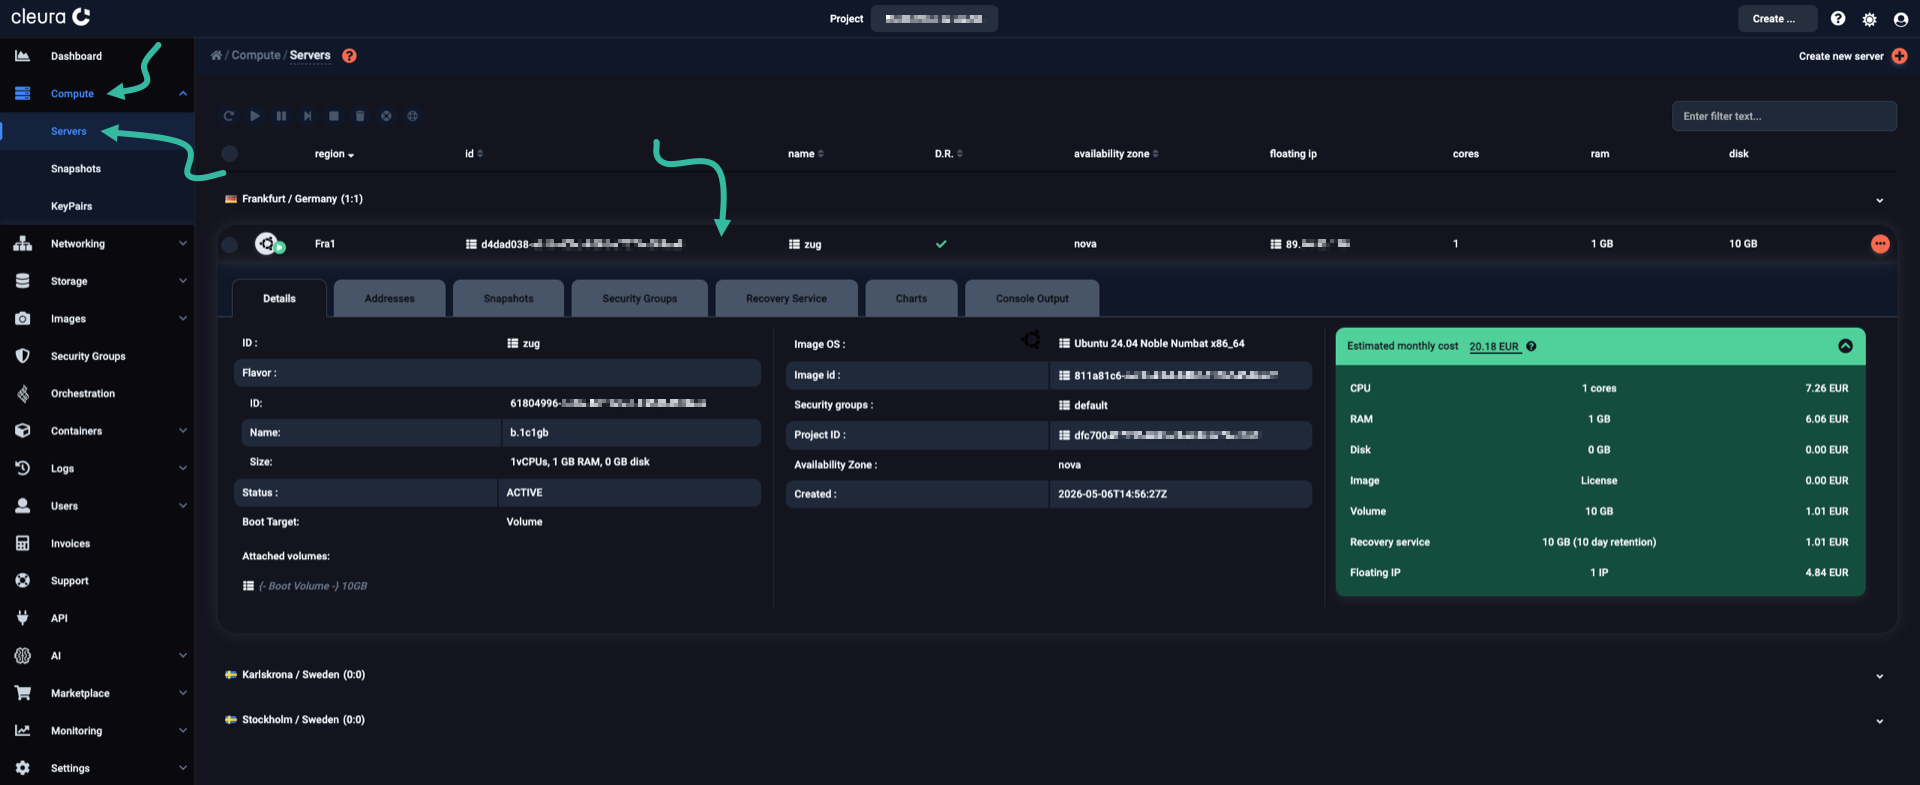
Task: Expand the Containers sidebar section
Action: click(x=97, y=431)
